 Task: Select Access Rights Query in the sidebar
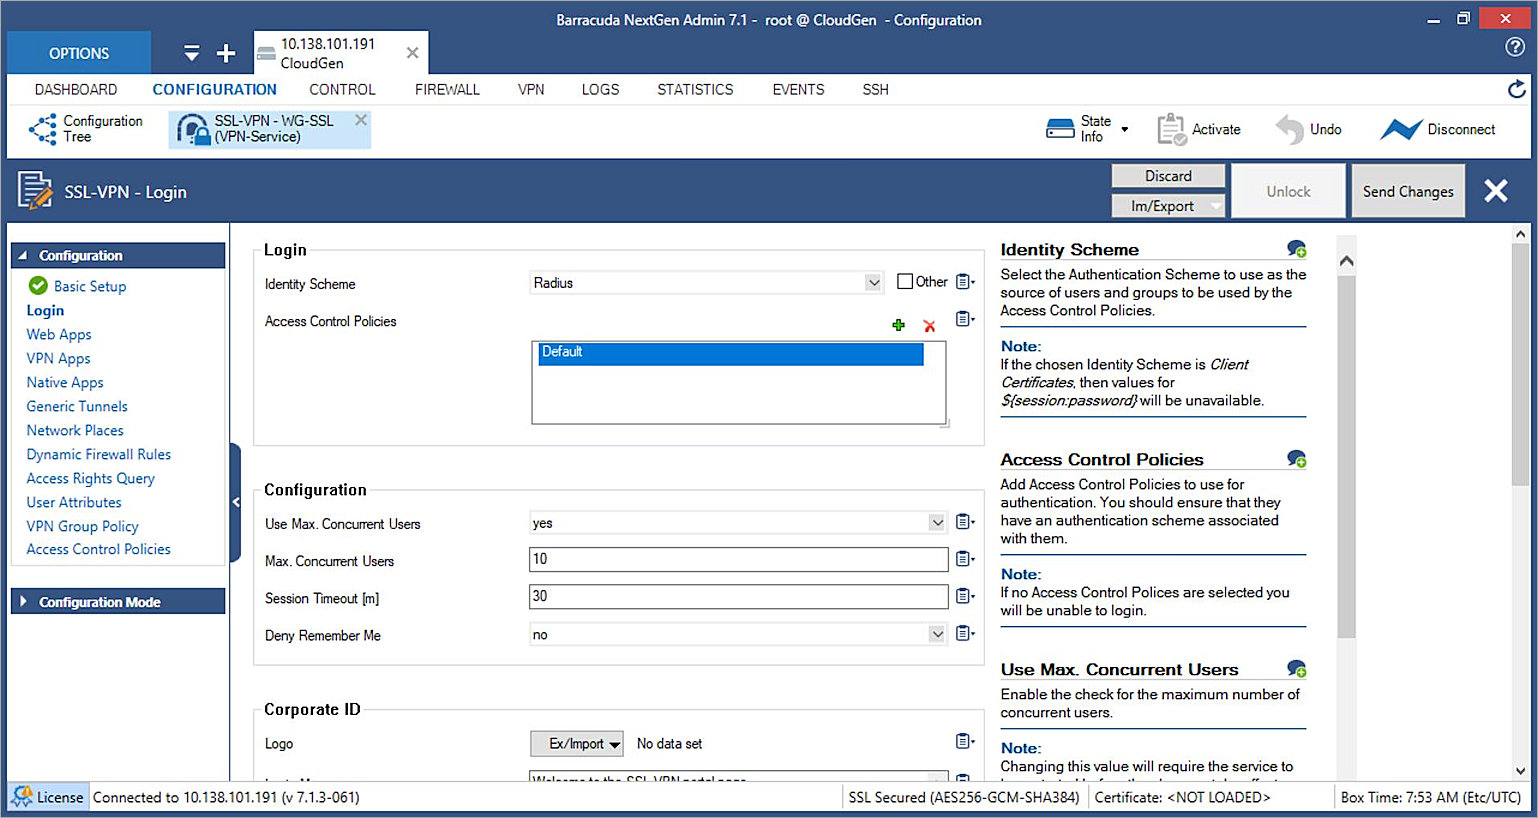[90, 478]
